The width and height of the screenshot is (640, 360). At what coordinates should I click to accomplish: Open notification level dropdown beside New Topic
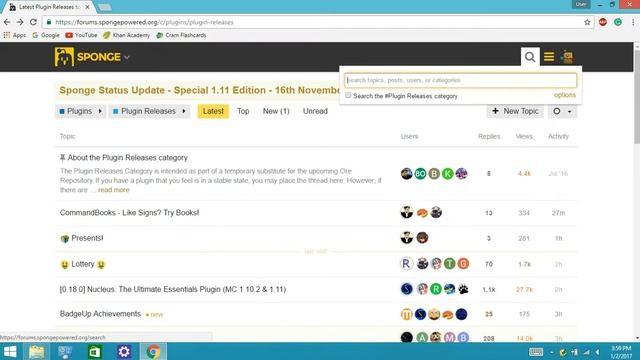[x=562, y=111]
